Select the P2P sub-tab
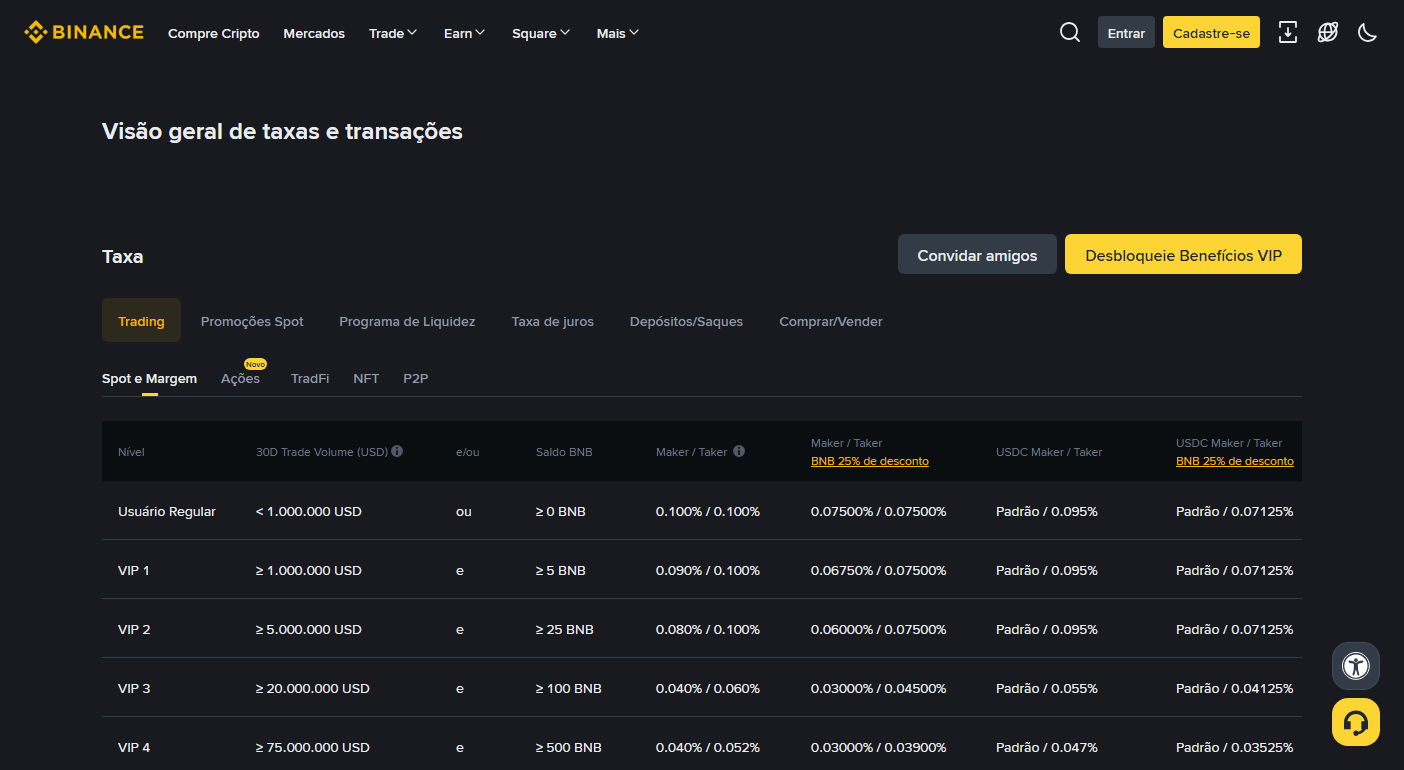Viewport: 1404px width, 770px height. [x=416, y=379]
